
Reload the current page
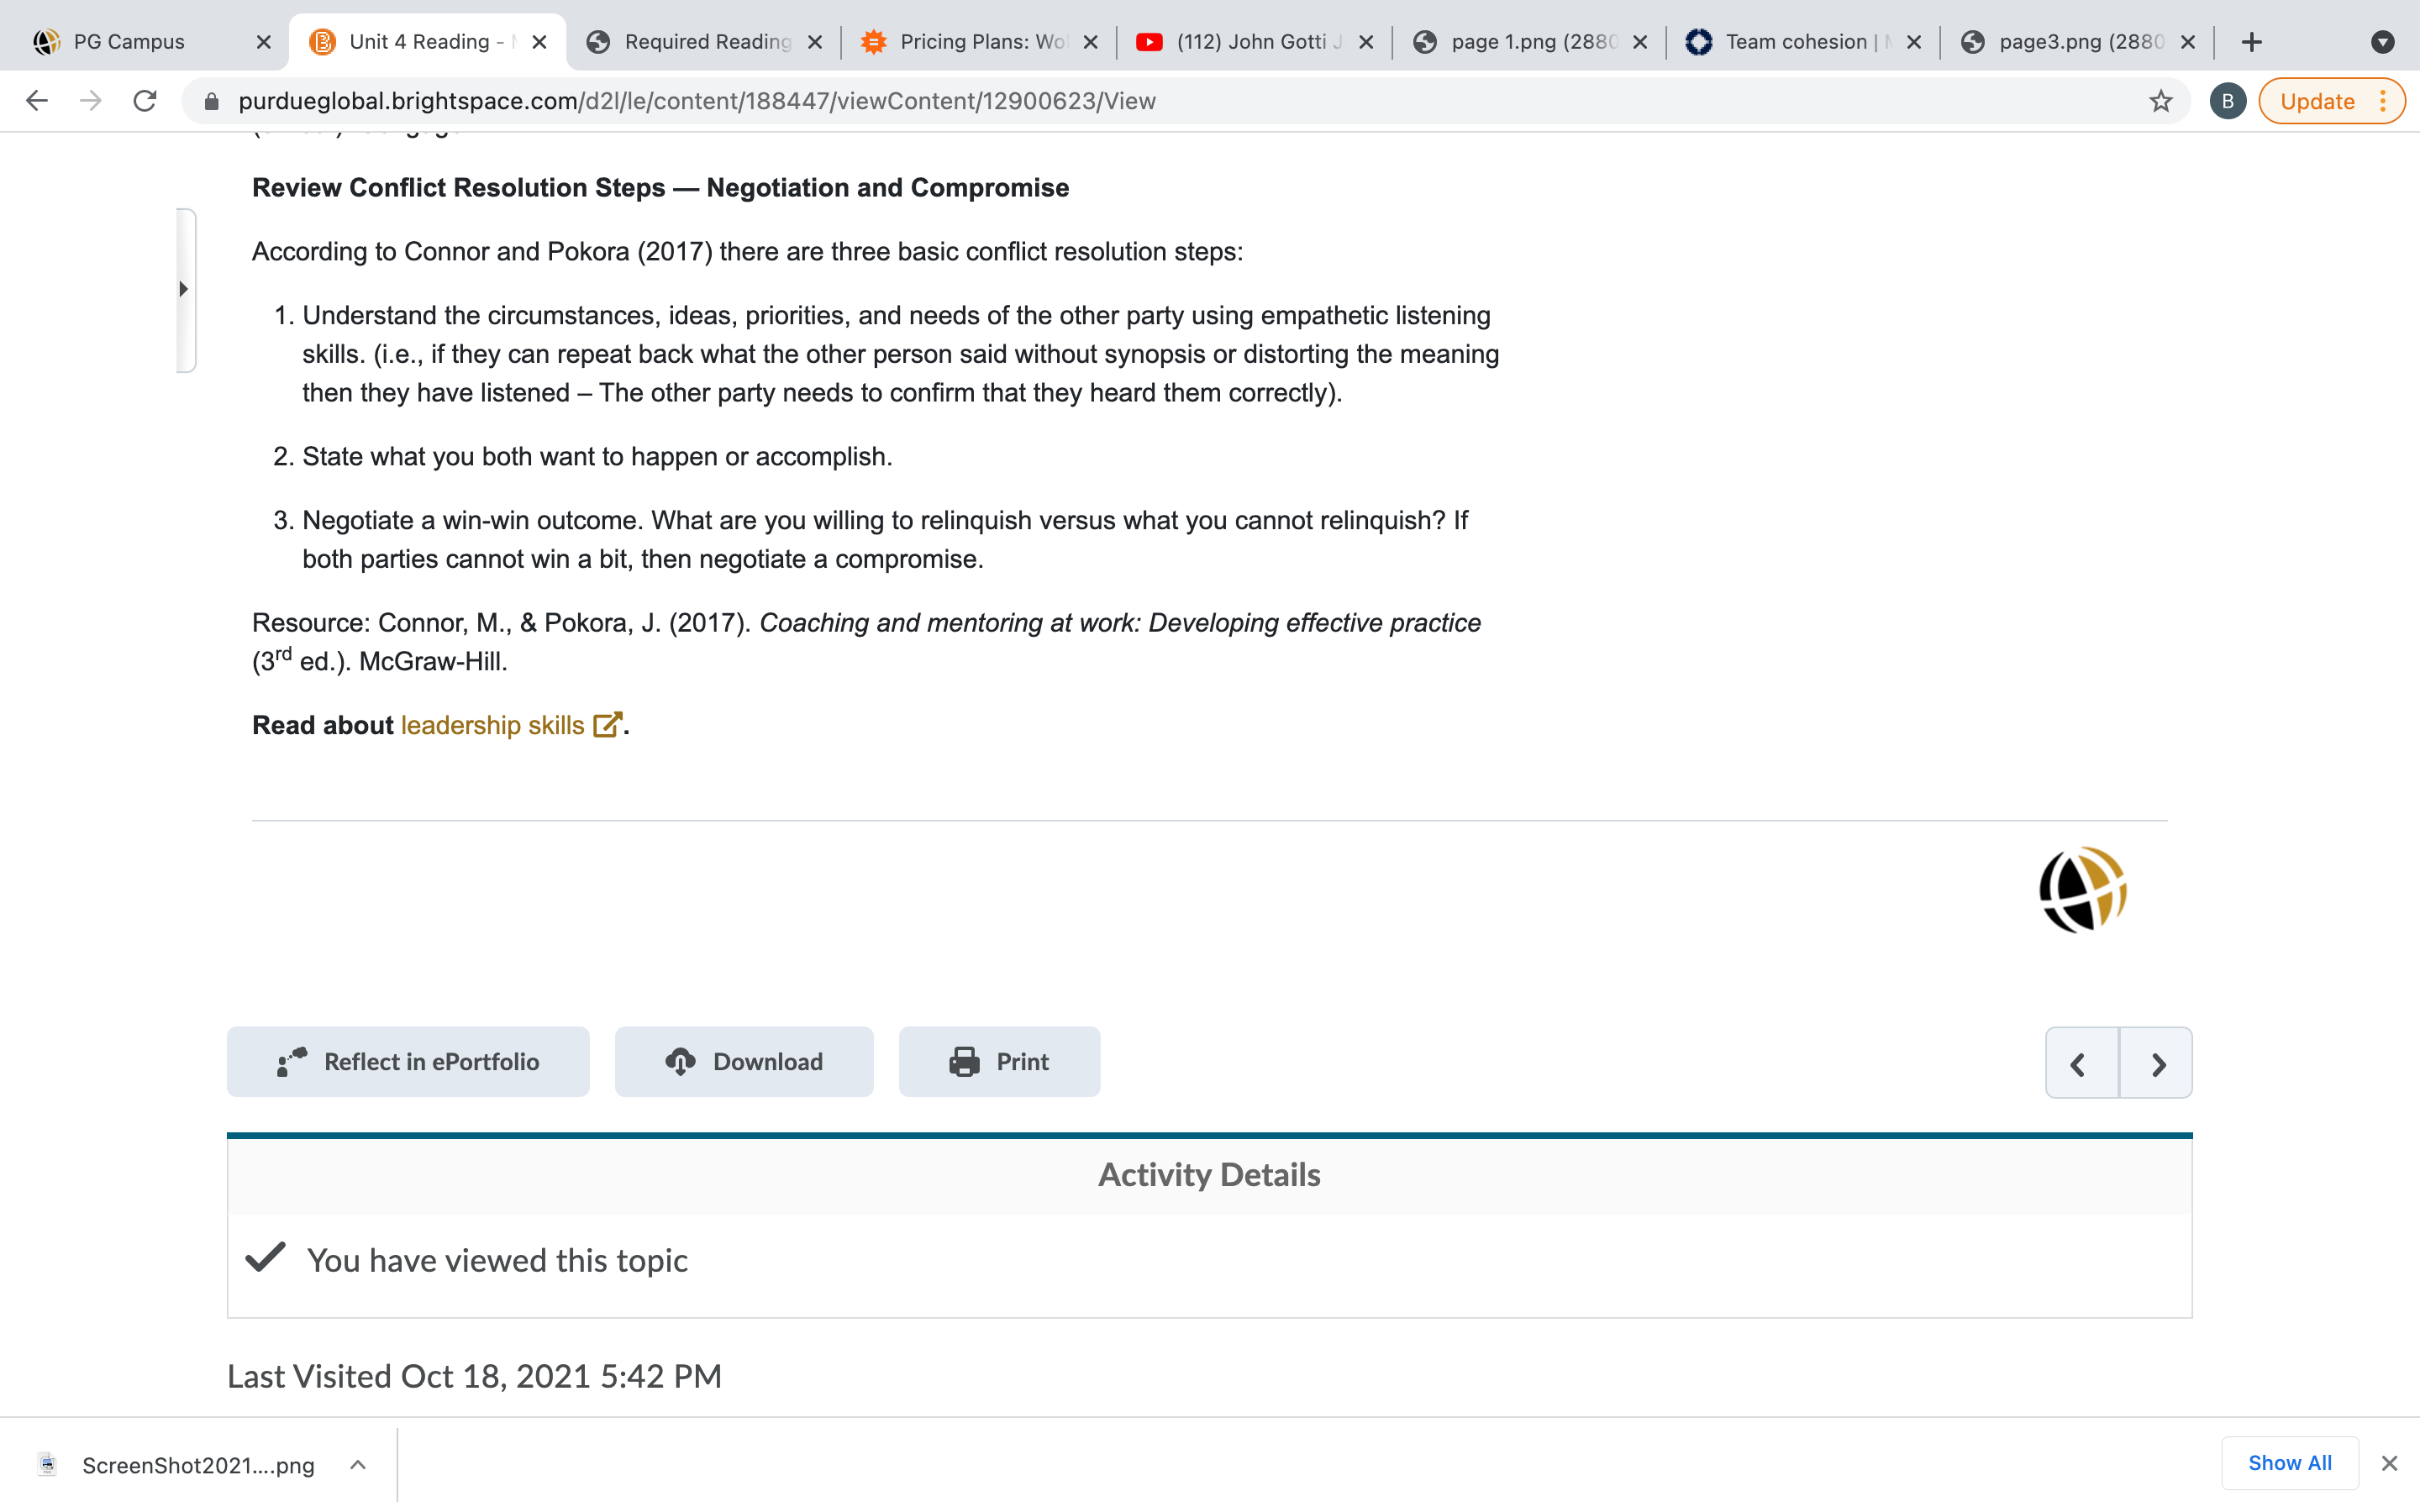(145, 101)
